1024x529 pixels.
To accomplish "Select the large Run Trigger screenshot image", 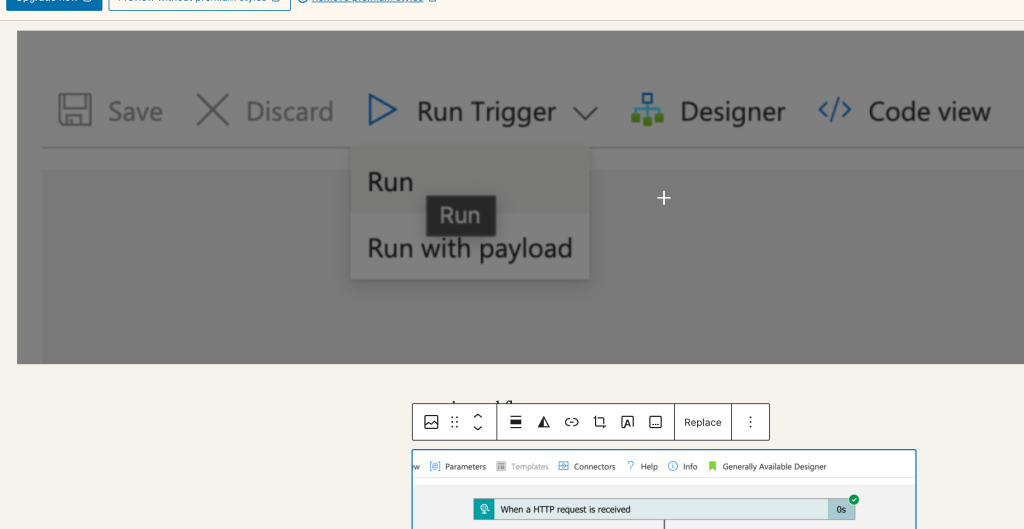I will (x=520, y=197).
